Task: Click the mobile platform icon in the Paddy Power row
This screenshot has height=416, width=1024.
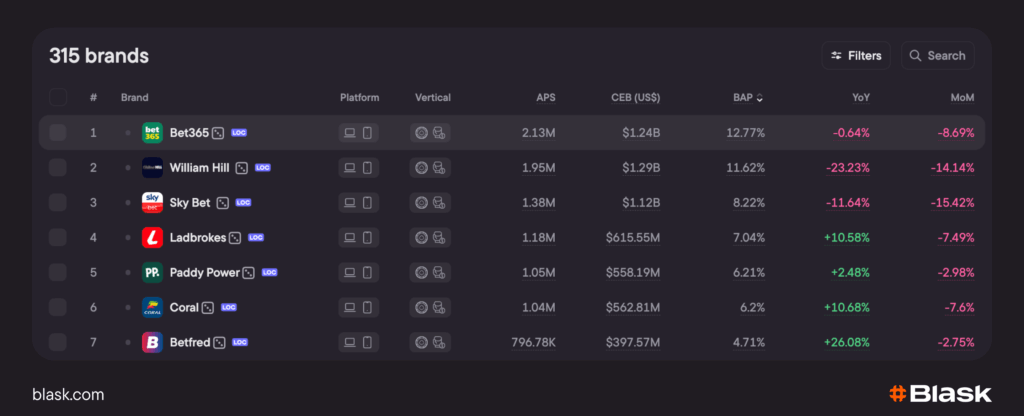Action: click(x=367, y=273)
